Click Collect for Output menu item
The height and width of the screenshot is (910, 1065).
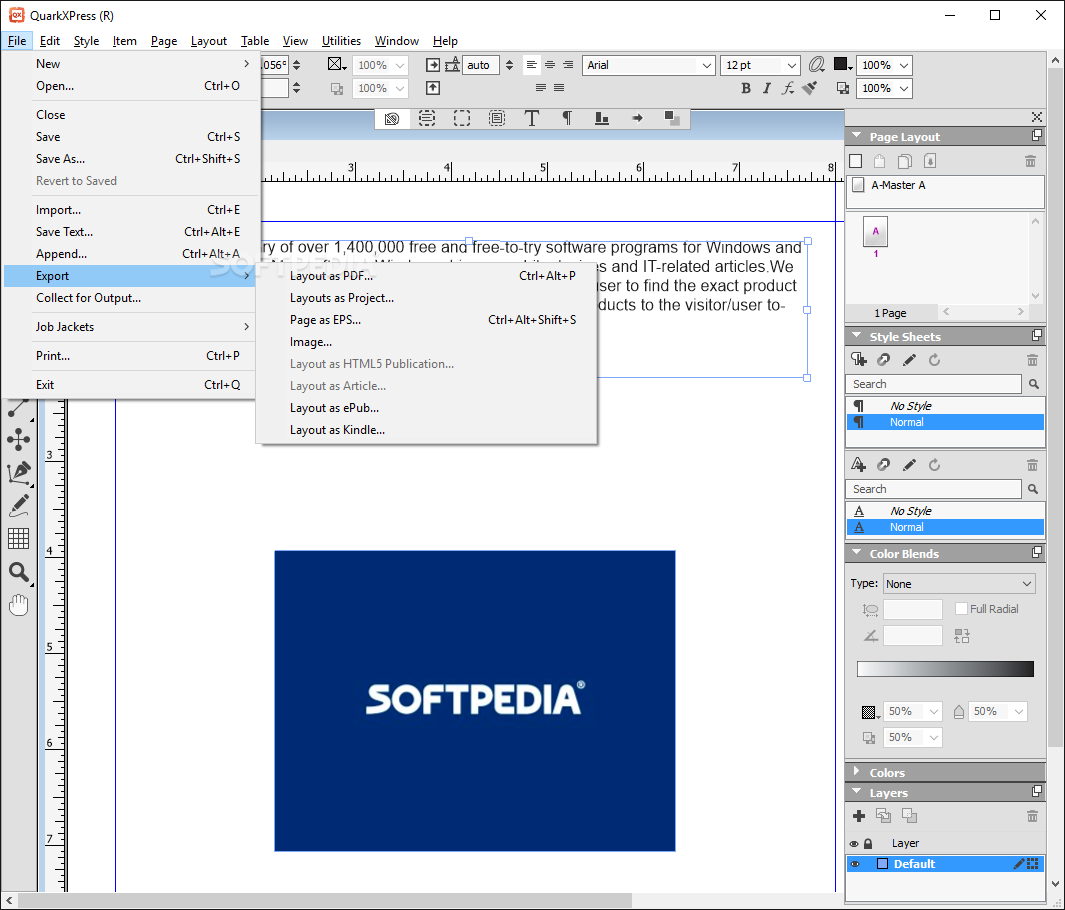click(129, 297)
